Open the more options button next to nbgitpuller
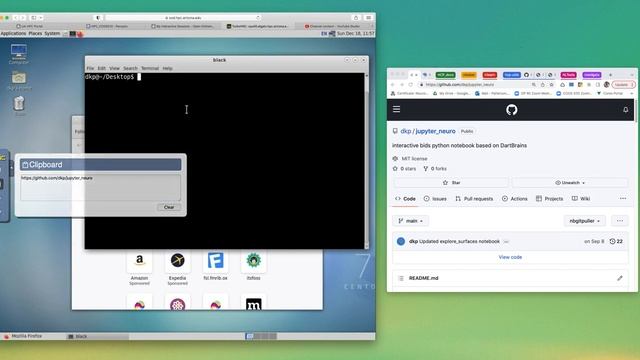The width and height of the screenshot is (640, 360). click(x=620, y=221)
